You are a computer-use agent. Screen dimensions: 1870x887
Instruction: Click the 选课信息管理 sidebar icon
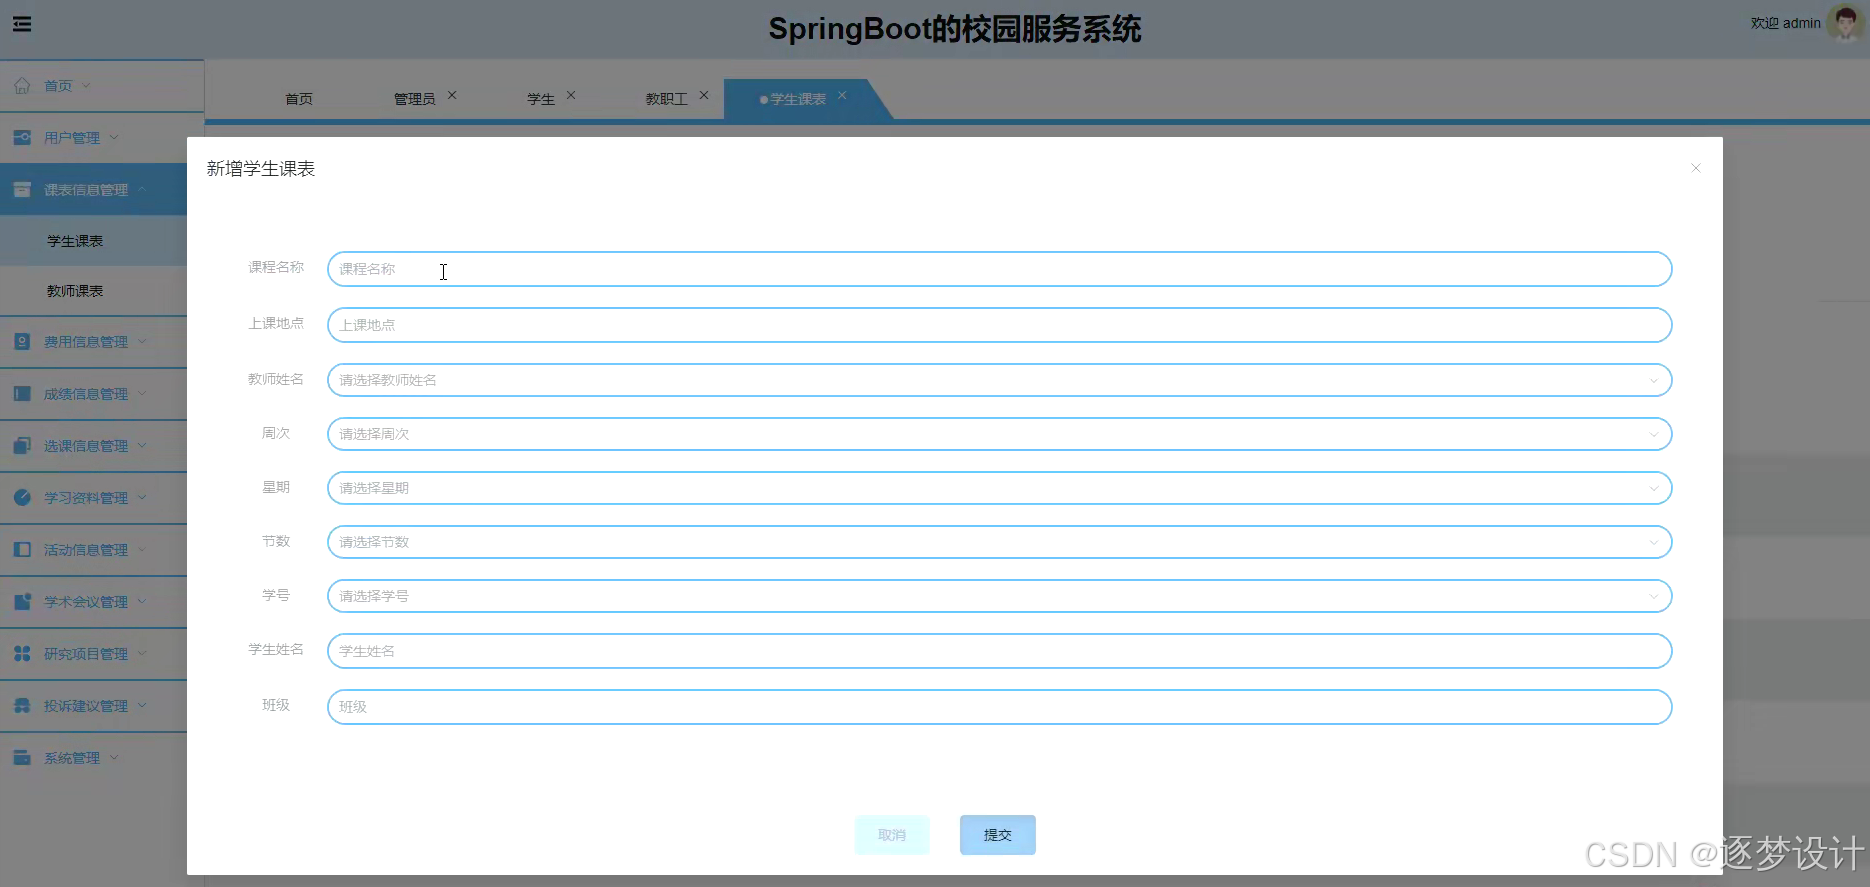coord(22,446)
